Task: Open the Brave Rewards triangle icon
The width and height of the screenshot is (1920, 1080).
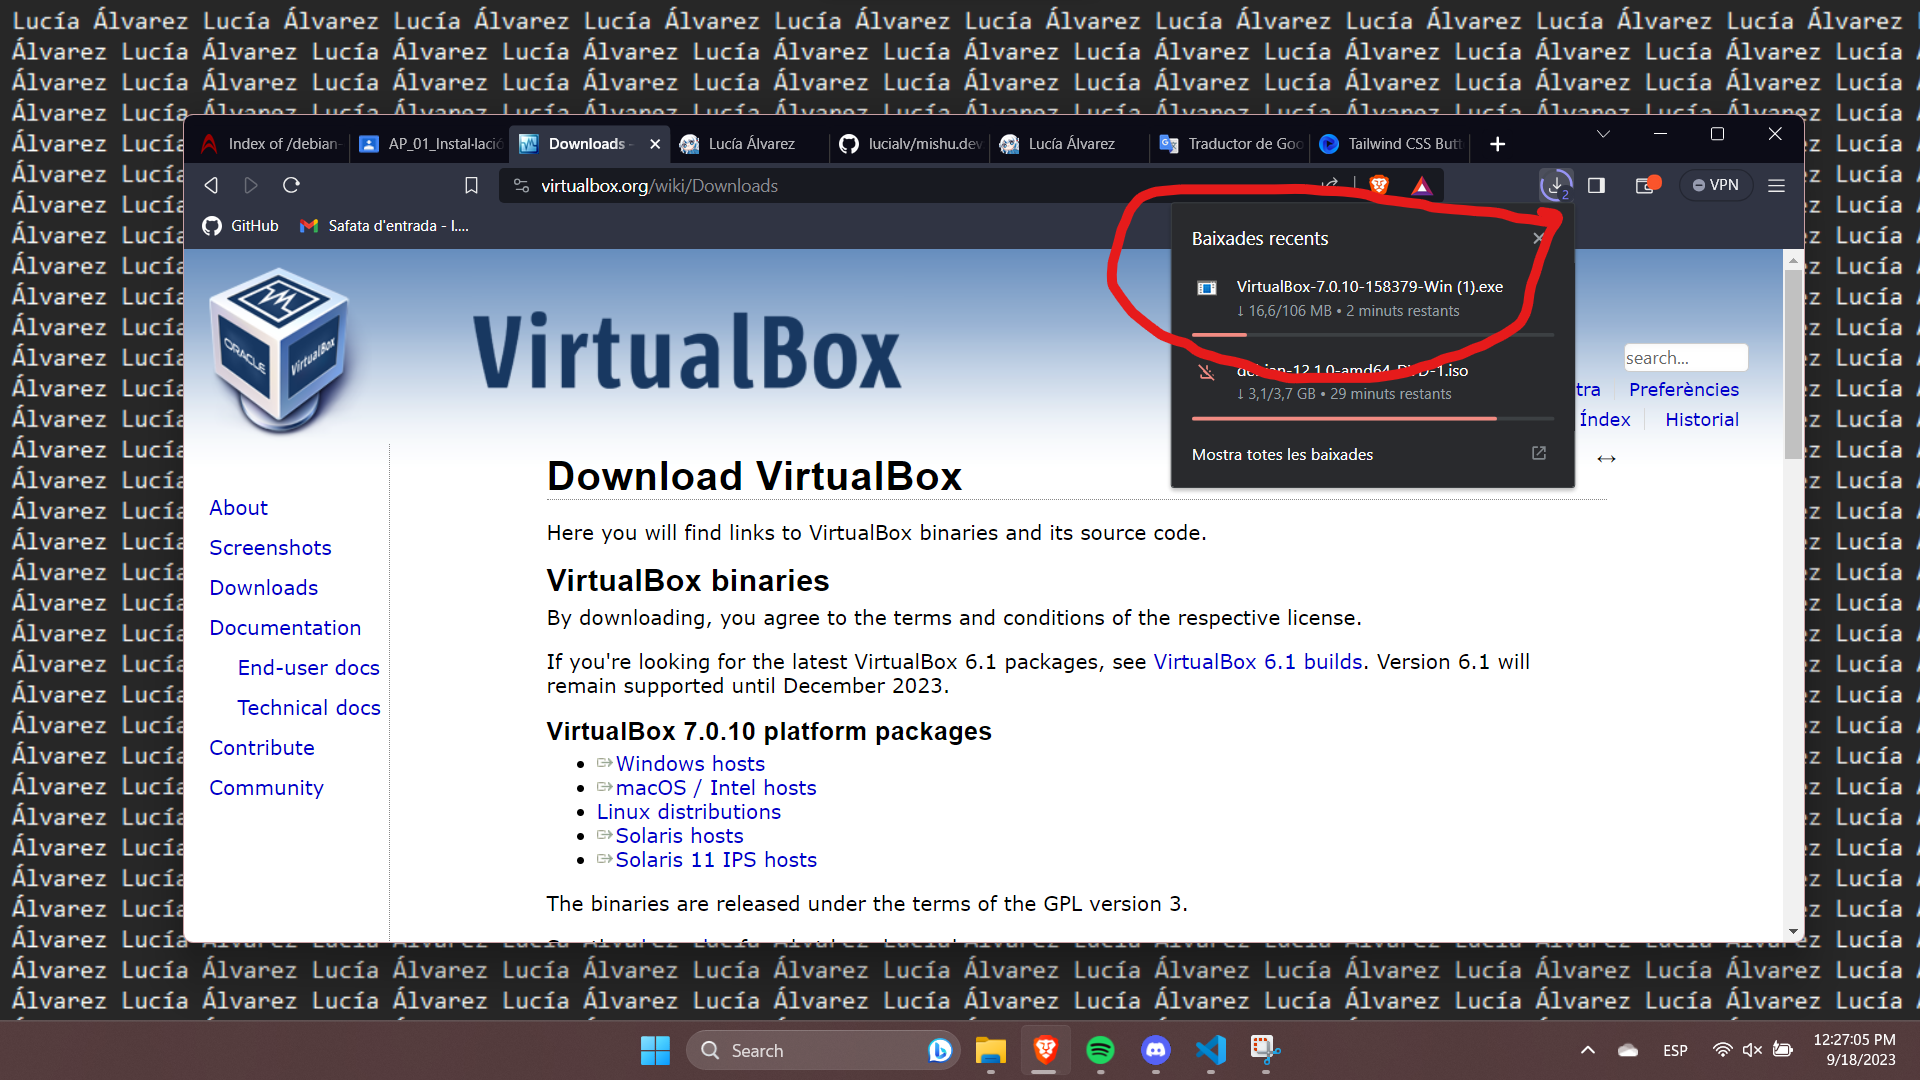Action: [x=1421, y=185]
